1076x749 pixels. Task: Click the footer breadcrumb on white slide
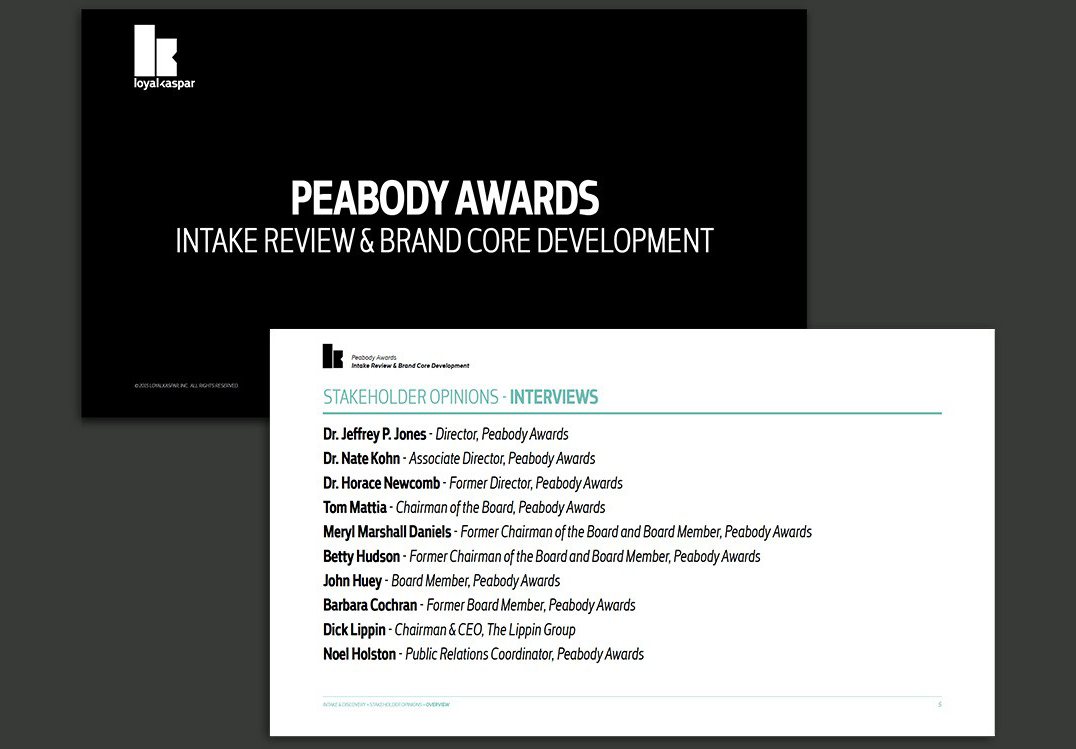[386, 705]
